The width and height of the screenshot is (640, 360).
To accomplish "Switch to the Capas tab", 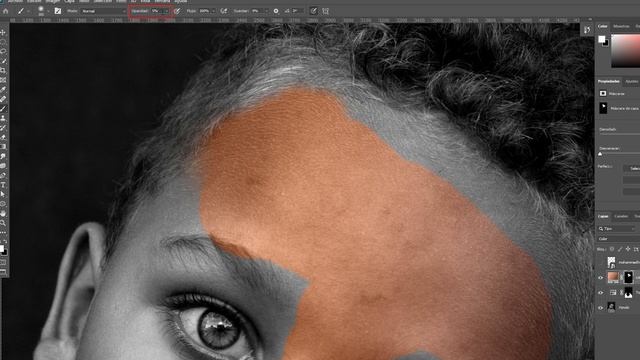I will click(603, 216).
